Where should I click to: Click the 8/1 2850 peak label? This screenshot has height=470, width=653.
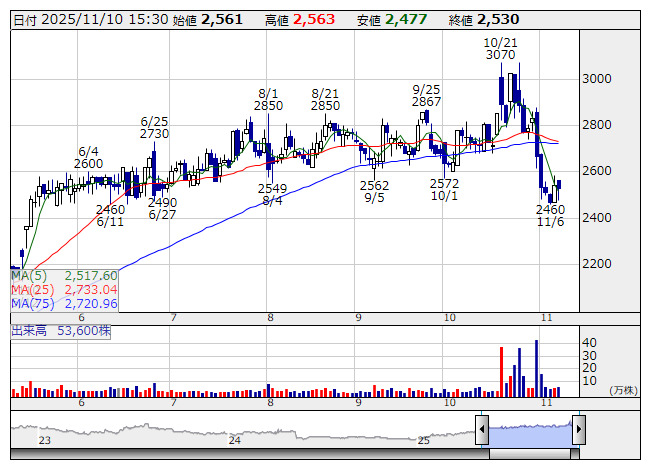[x=268, y=99]
